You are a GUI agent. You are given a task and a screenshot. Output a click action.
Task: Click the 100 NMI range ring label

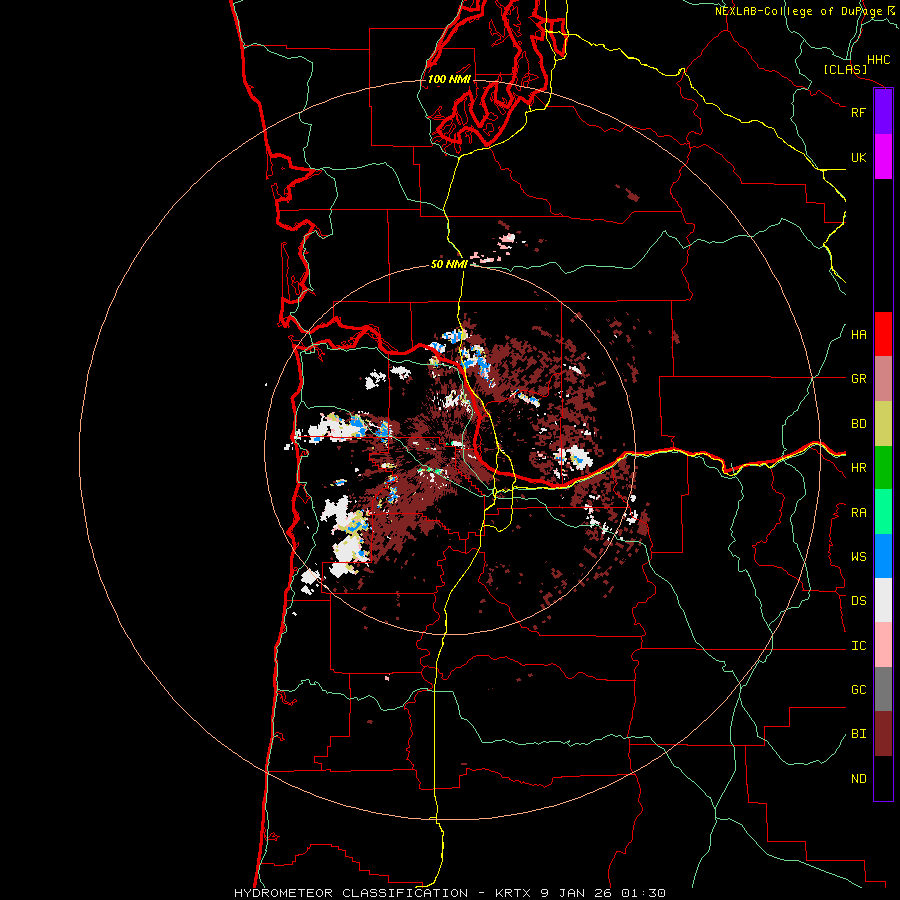(x=449, y=79)
